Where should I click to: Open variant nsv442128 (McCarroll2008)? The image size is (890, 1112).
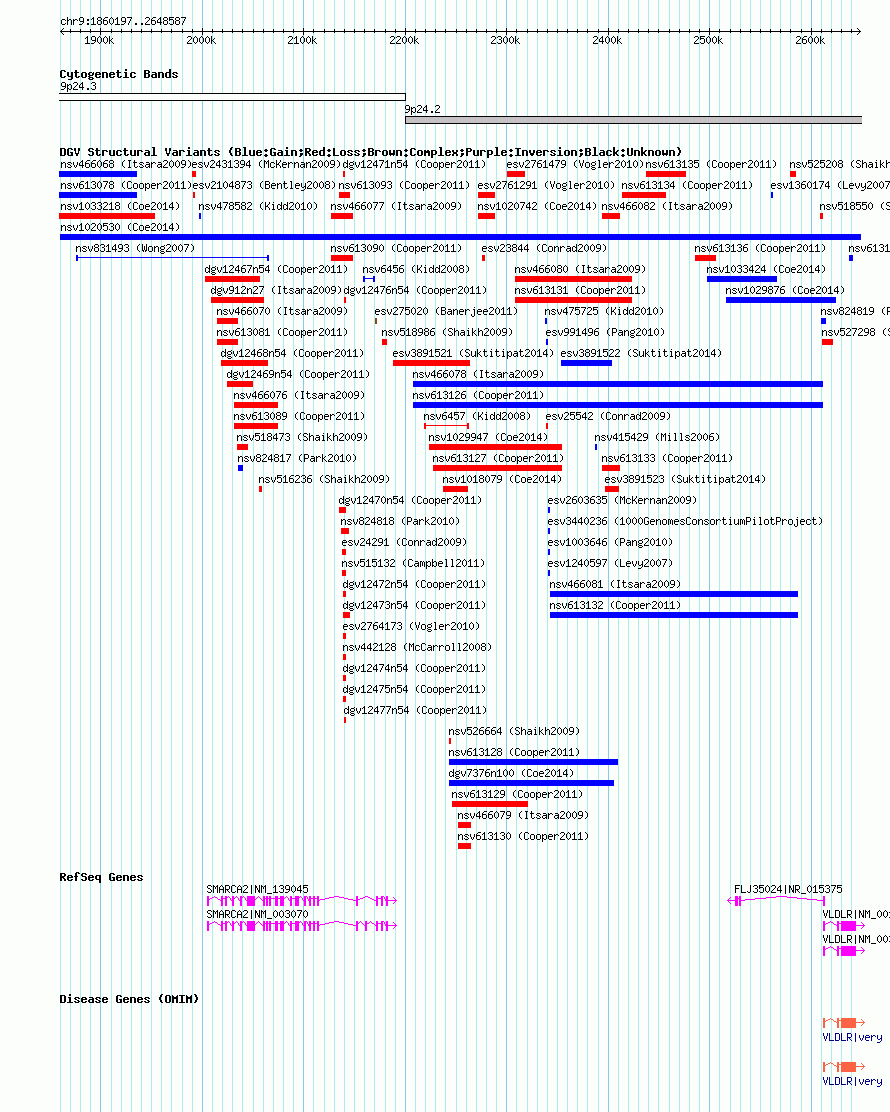(418, 647)
